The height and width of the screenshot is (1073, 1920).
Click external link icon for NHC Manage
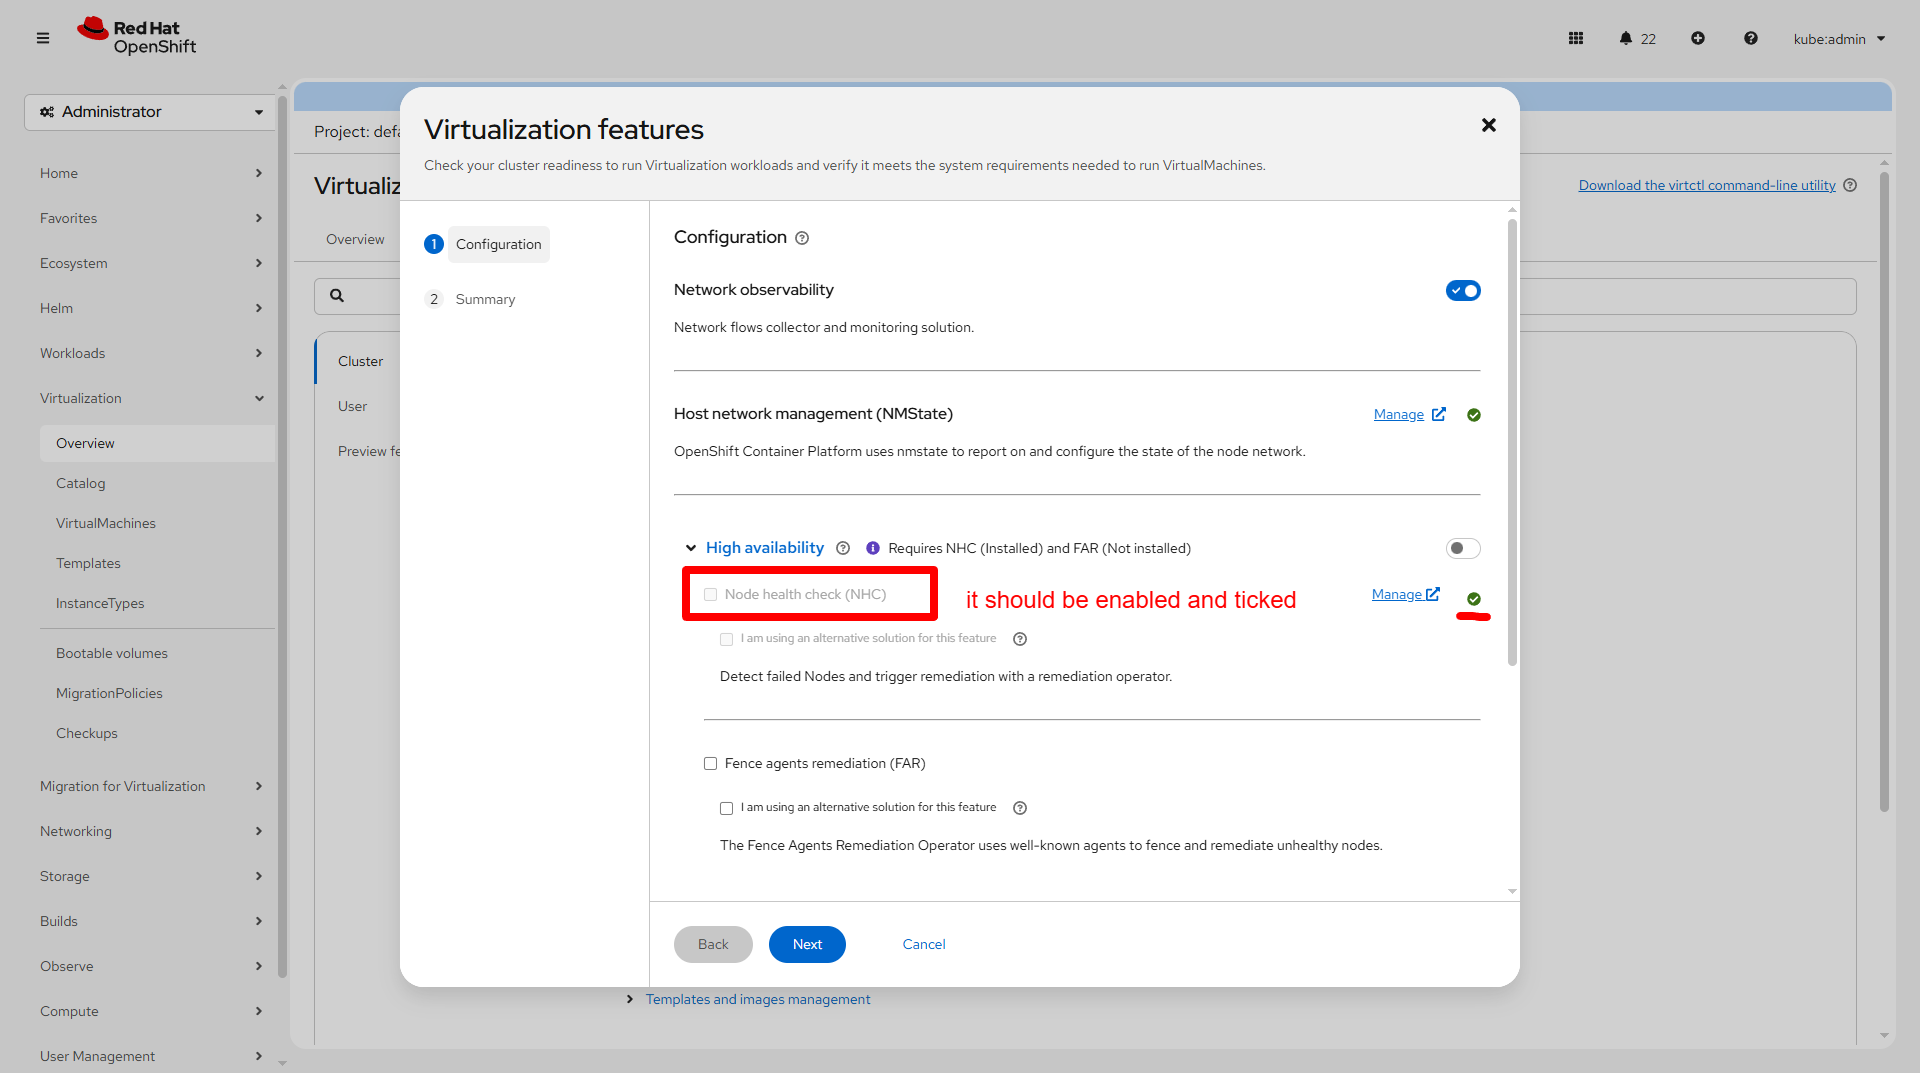pos(1433,594)
